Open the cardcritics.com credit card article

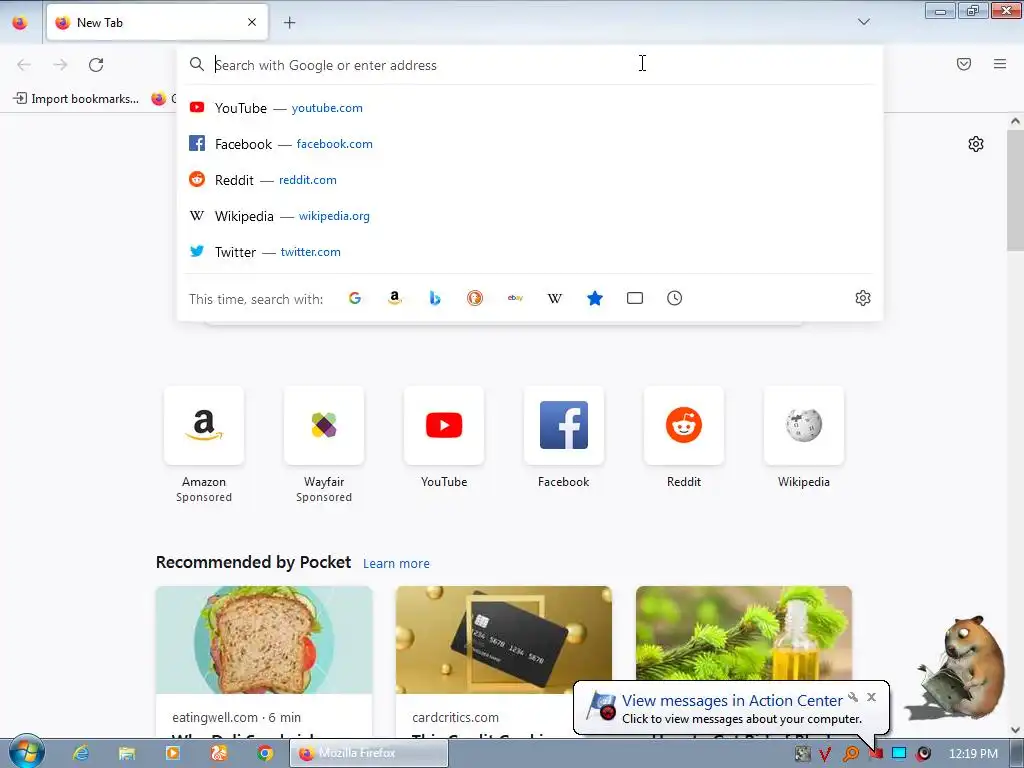point(504,662)
